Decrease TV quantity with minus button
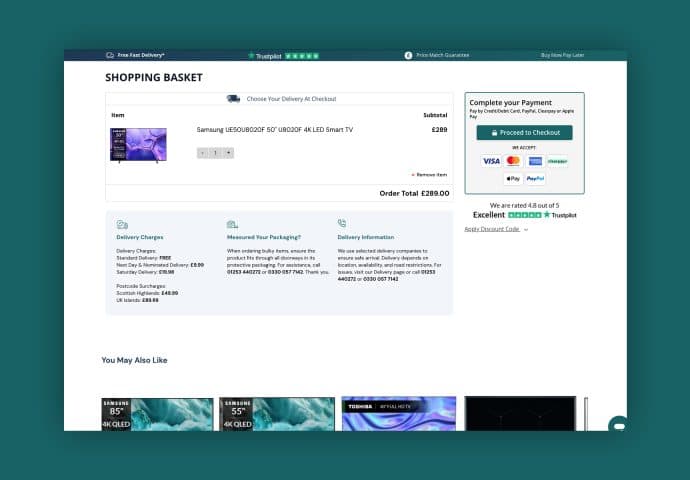The image size is (690, 480). pos(203,153)
